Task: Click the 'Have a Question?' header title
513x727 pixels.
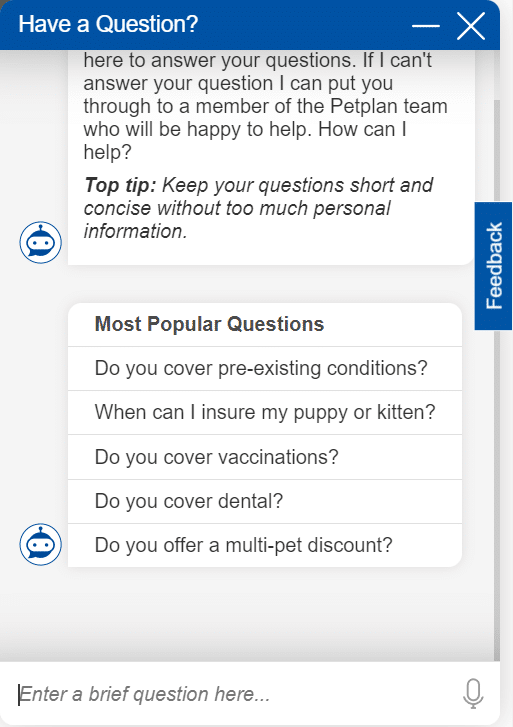Action: (x=108, y=24)
